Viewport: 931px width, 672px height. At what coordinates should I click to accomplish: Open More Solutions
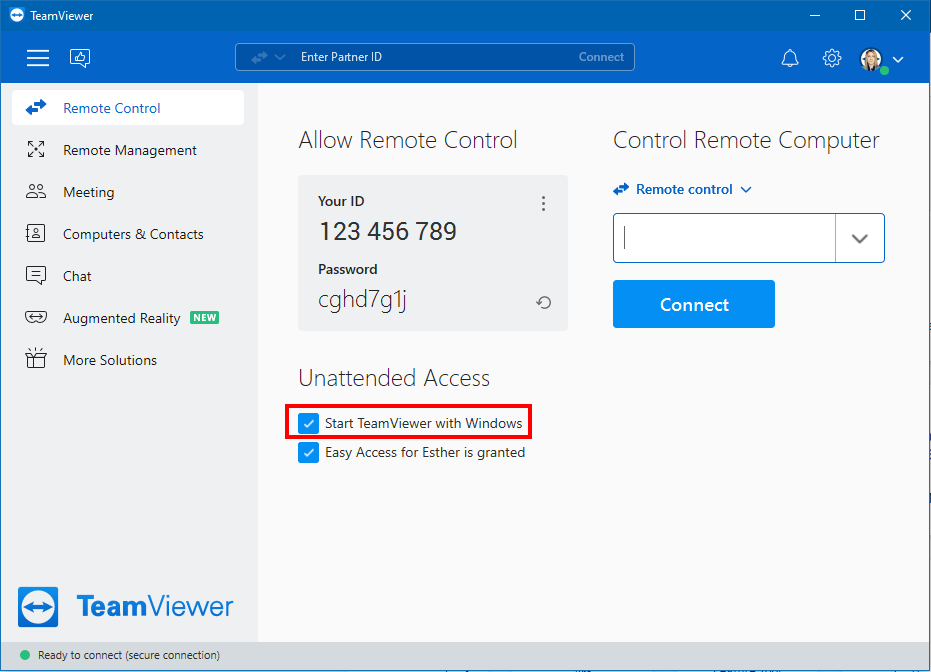tap(128, 360)
